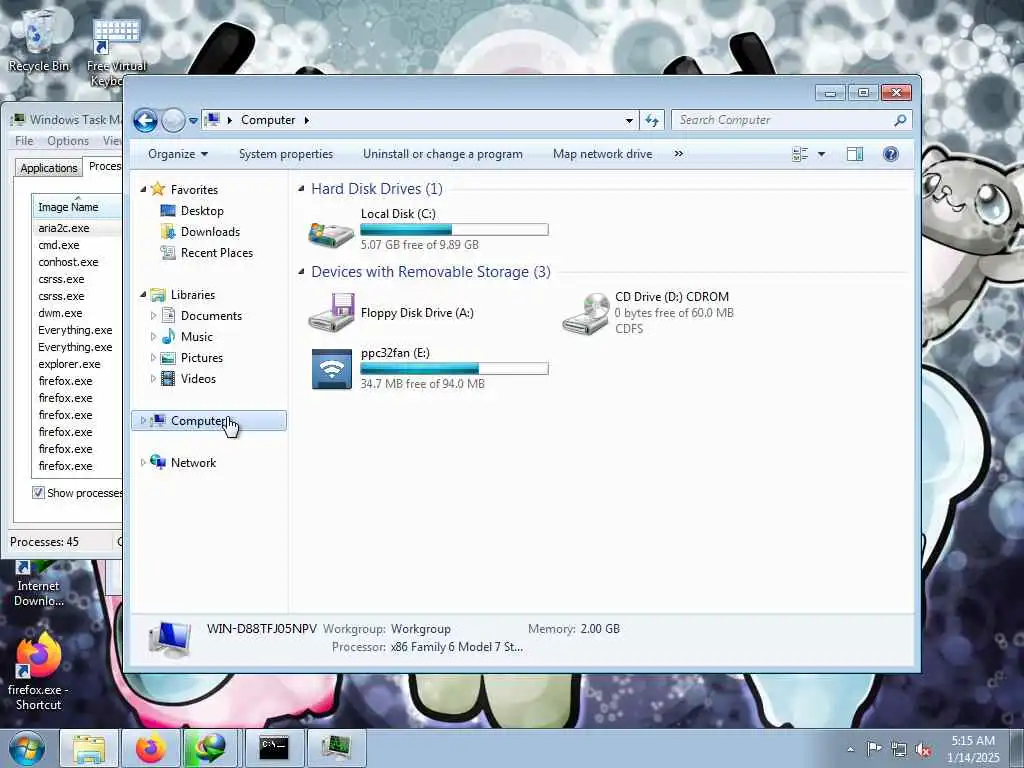Select the Pictures library icon

coord(168,358)
